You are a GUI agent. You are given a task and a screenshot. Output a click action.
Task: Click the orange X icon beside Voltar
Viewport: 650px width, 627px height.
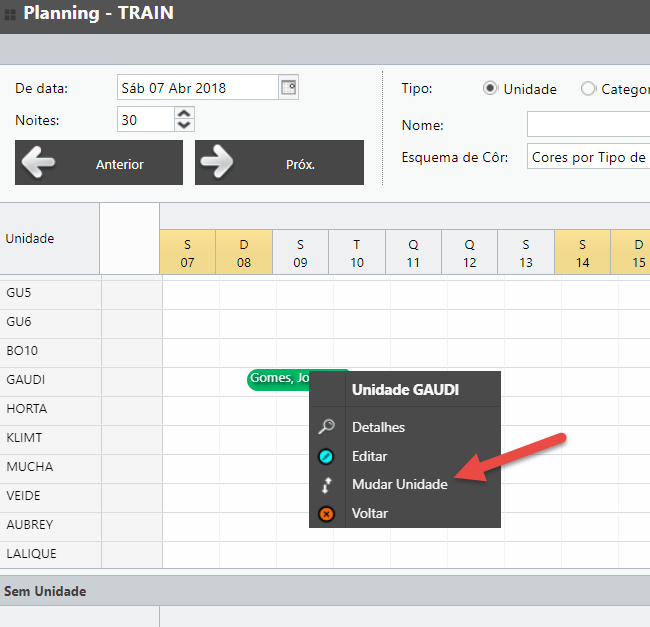(326, 513)
